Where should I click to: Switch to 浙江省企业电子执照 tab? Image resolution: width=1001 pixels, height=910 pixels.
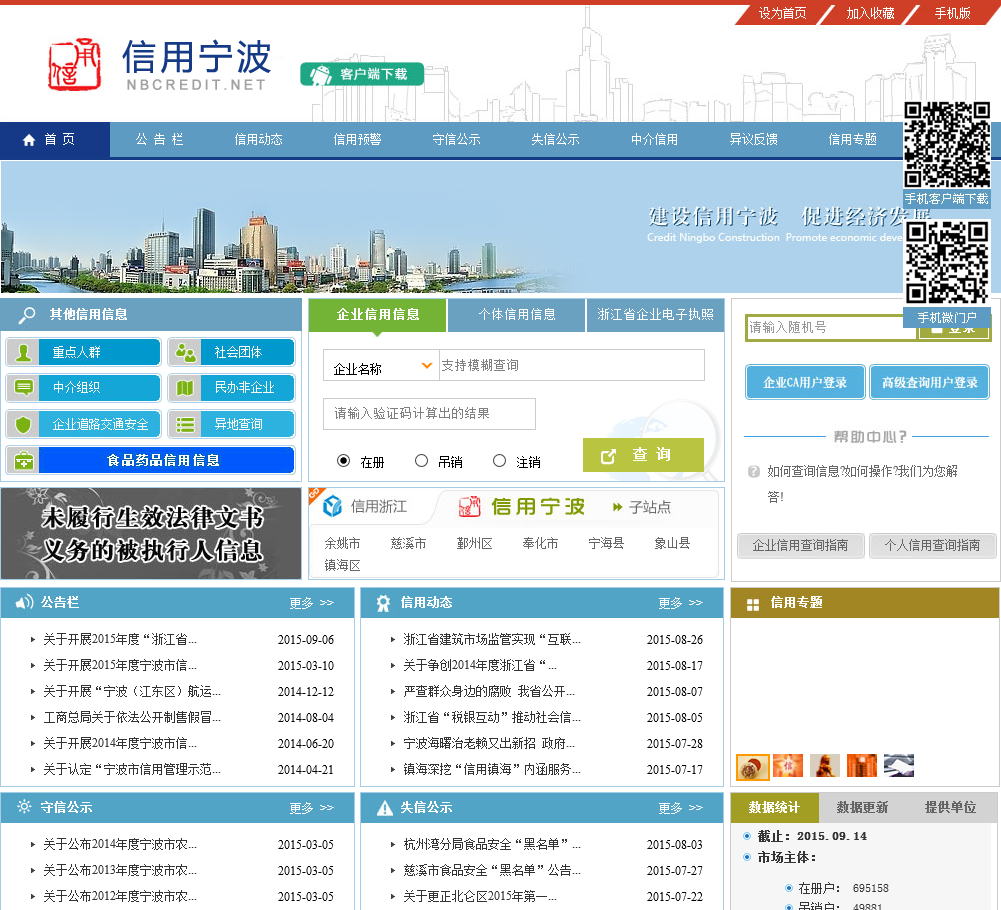(656, 315)
